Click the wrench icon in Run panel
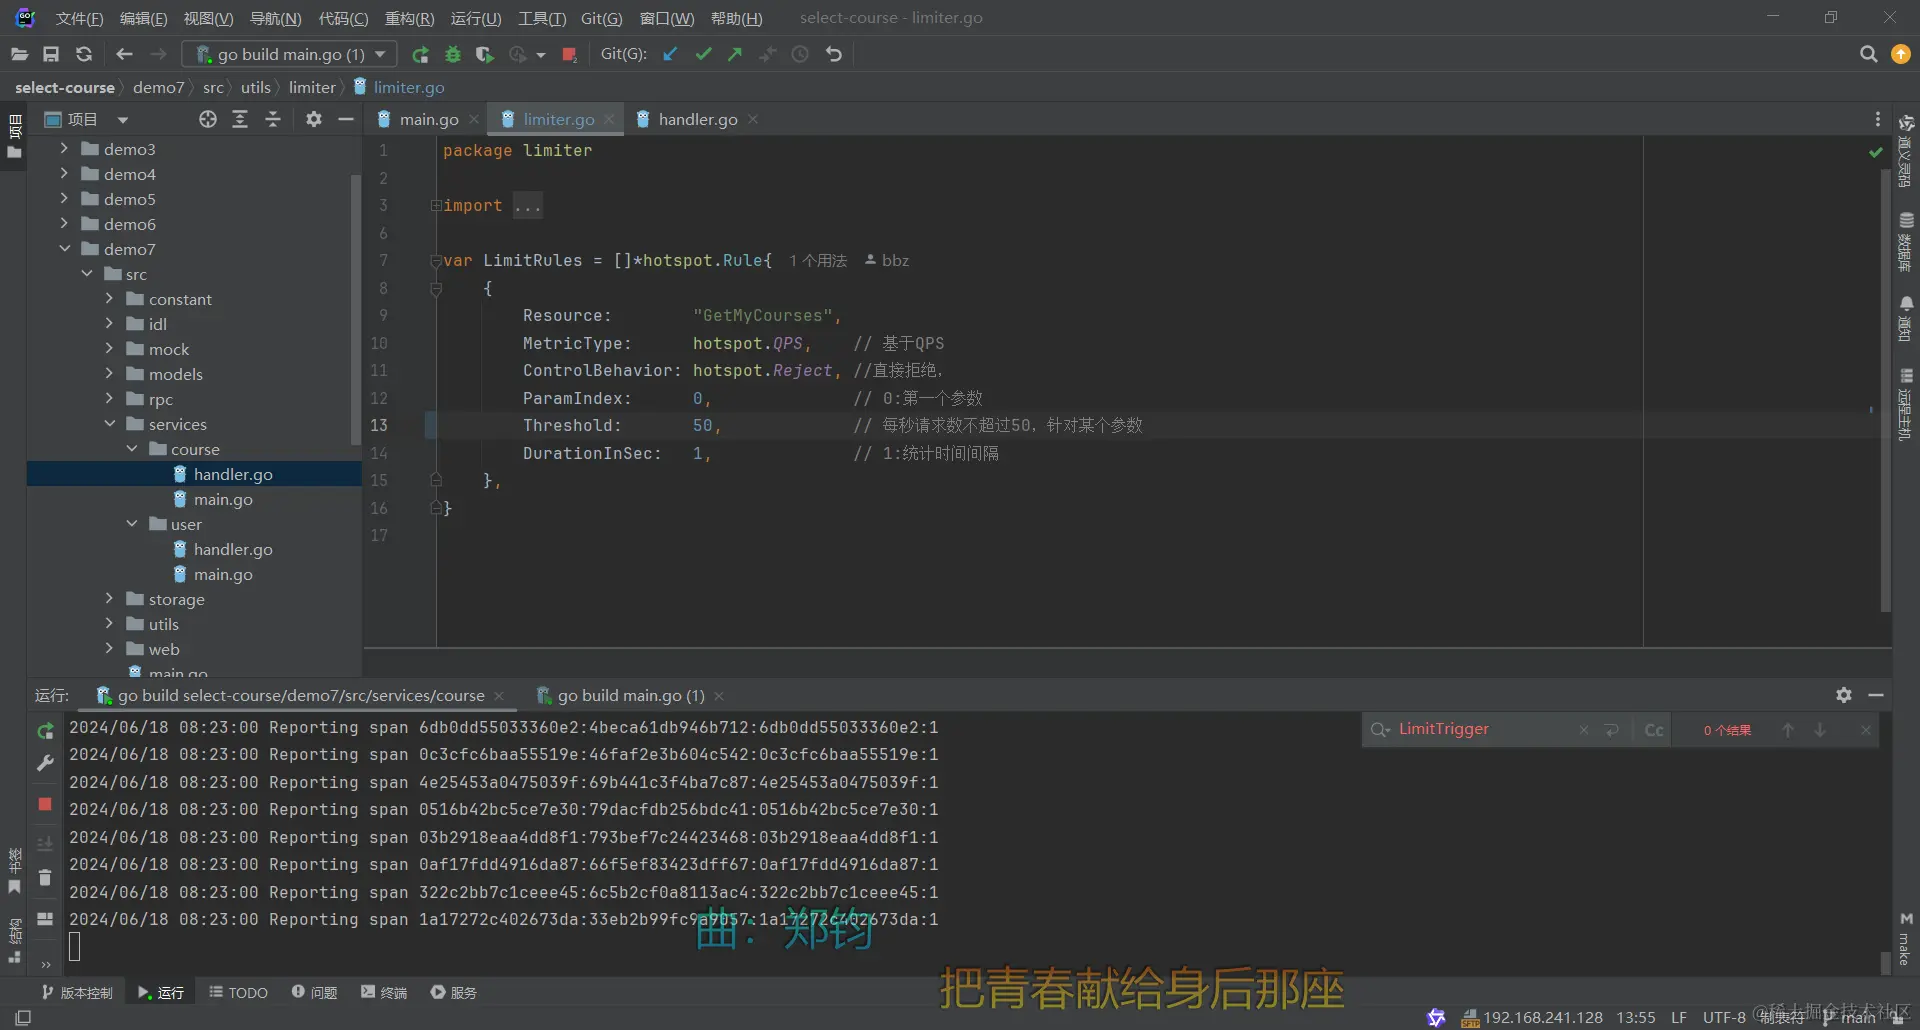 pyautogui.click(x=45, y=763)
